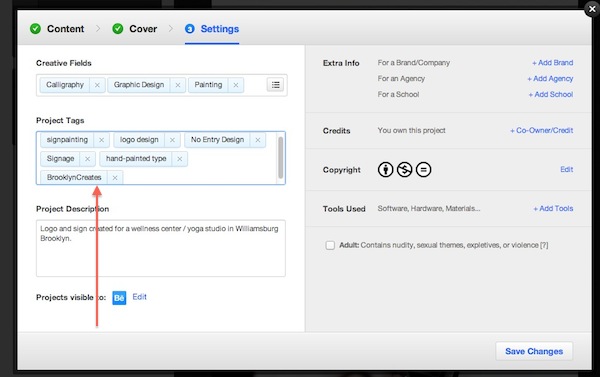Click the 'You own this project' text
600x377 pixels.
(412, 131)
